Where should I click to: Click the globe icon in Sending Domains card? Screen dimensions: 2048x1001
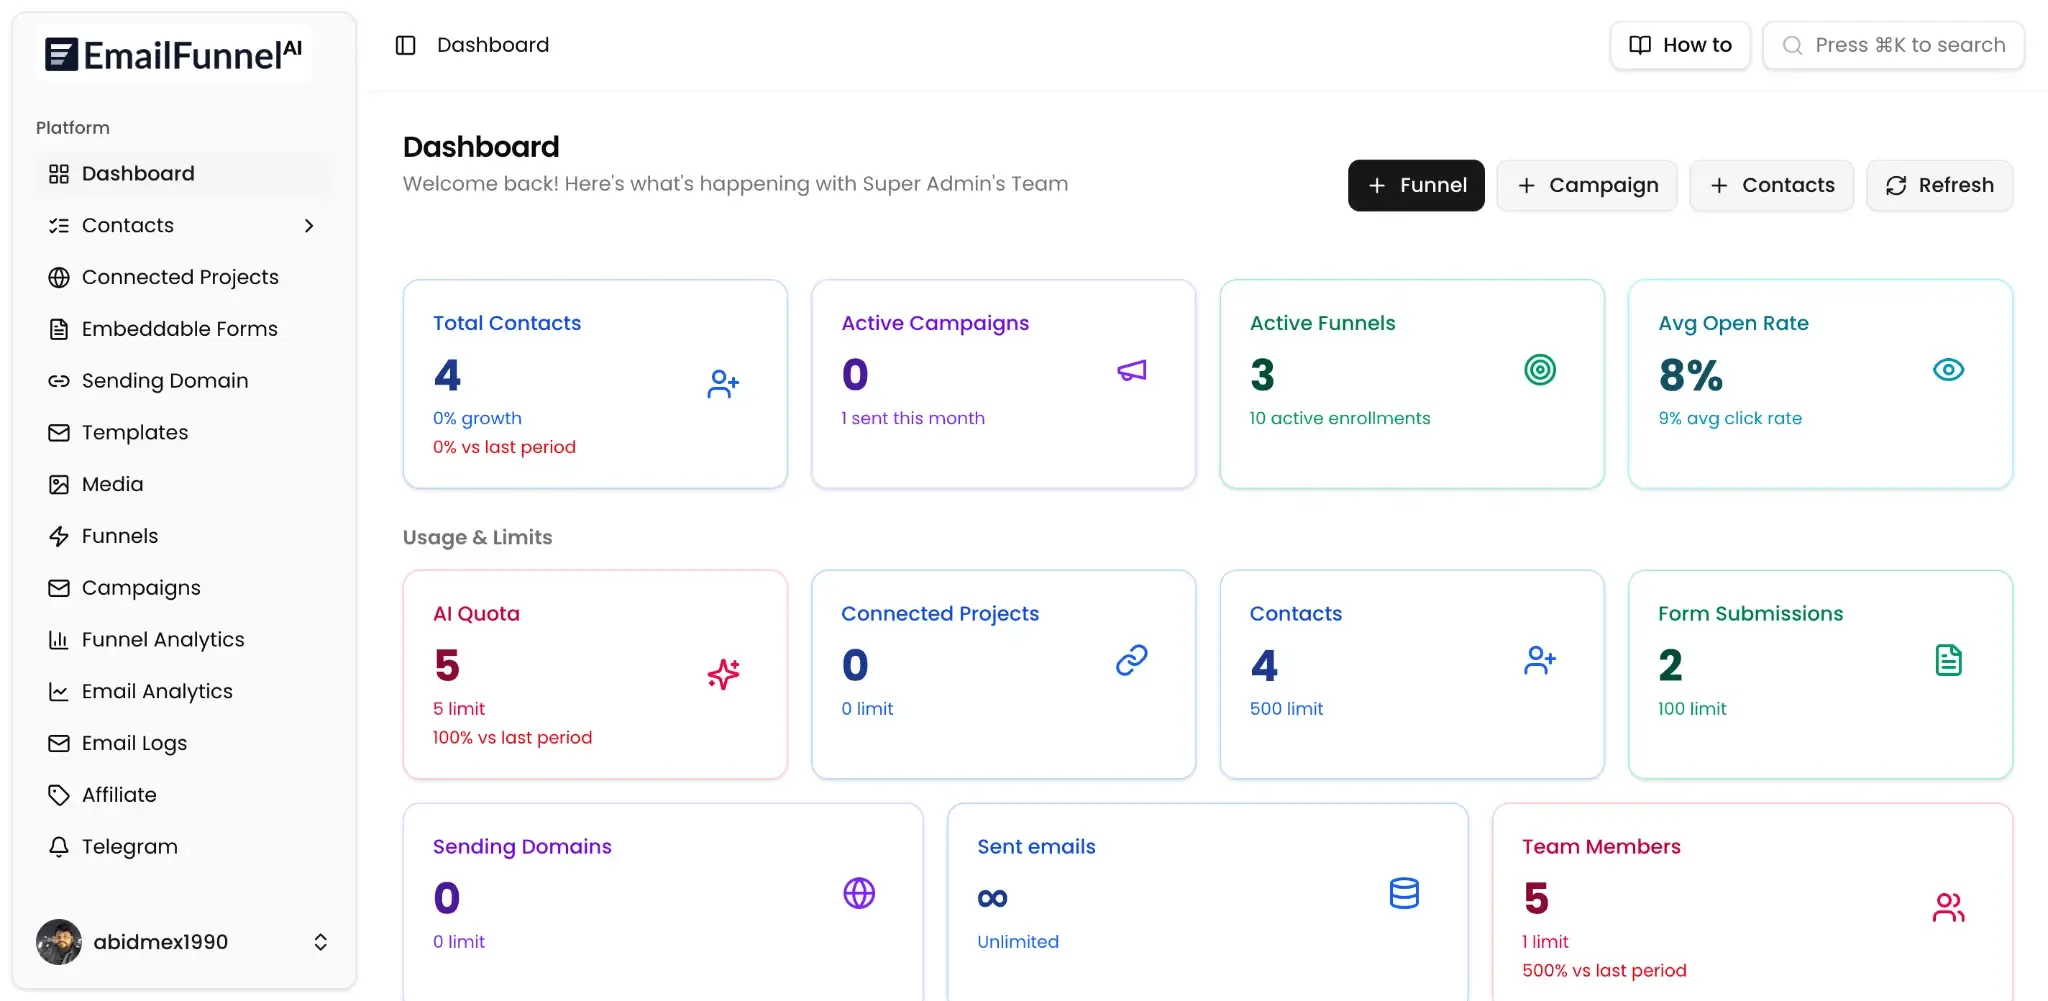859,893
